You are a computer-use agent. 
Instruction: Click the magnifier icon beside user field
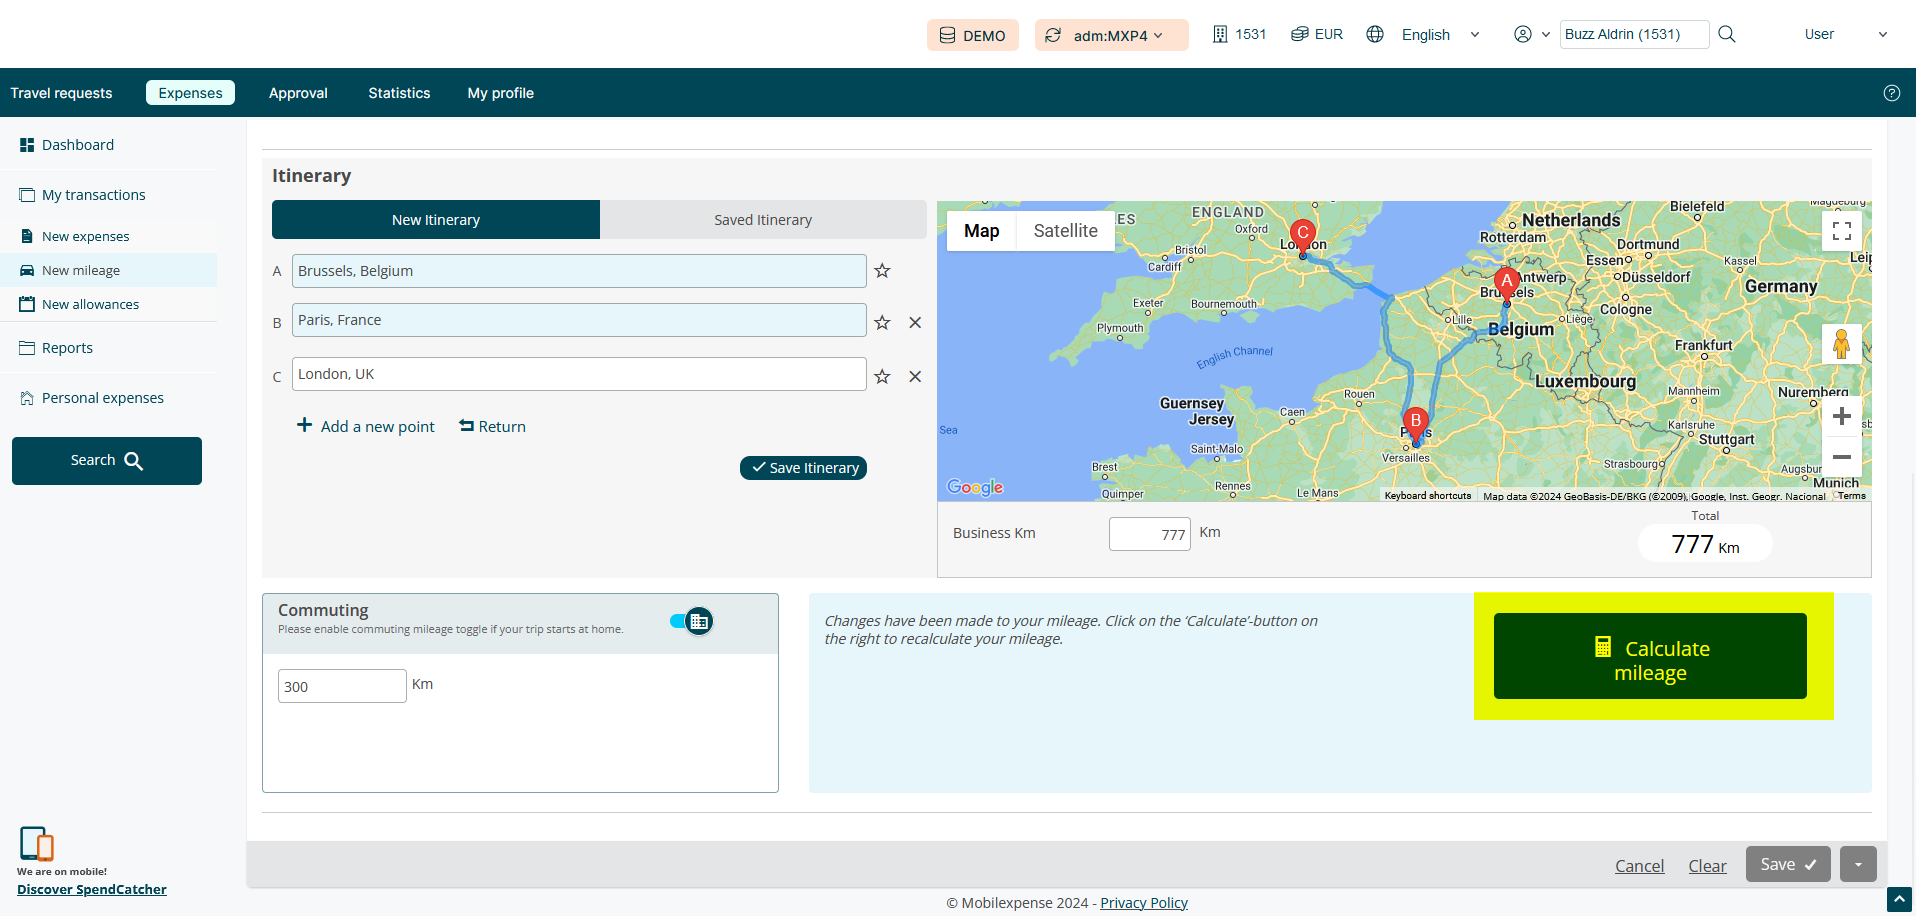[x=1727, y=34]
